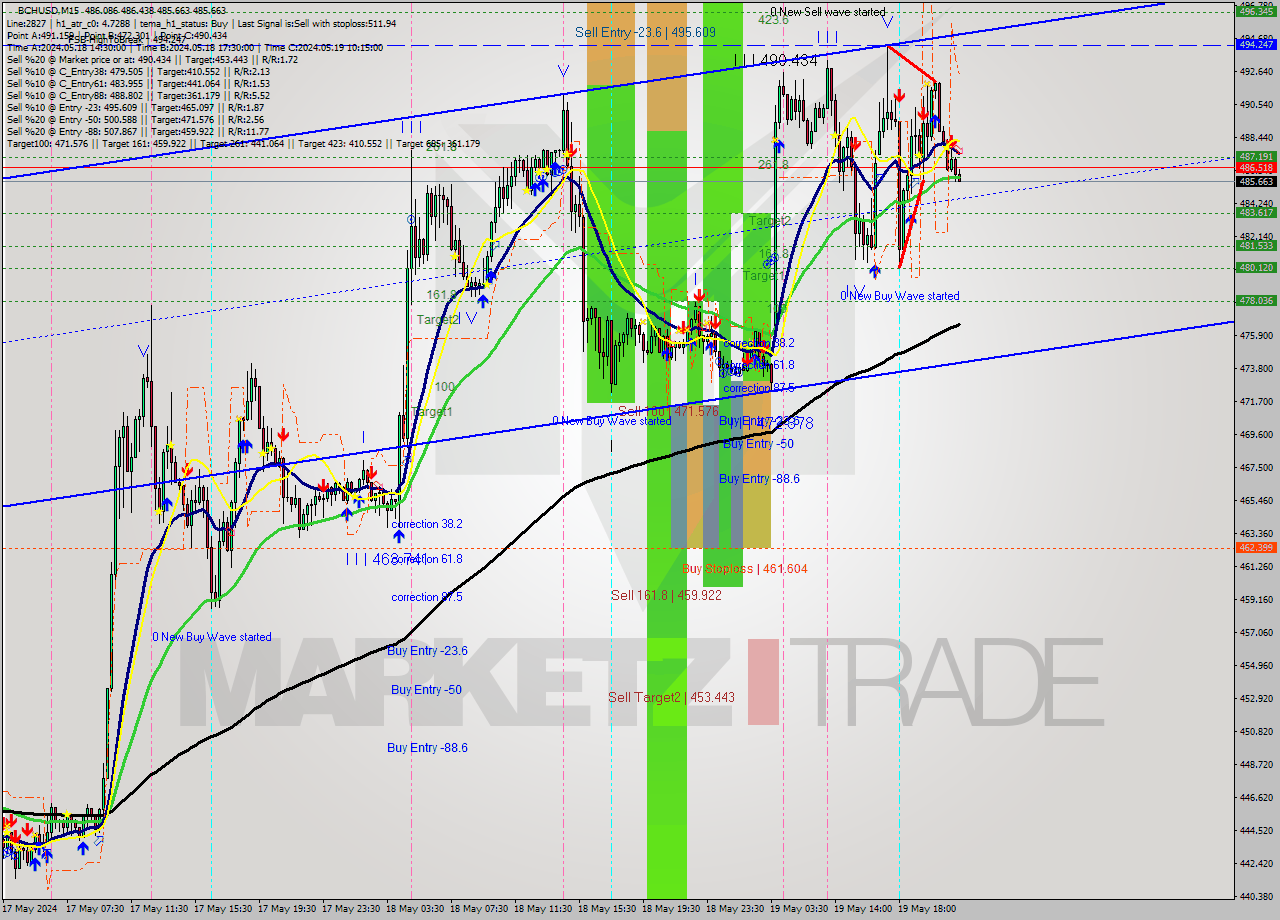Click the '19 May 03:30' time axis label

click(800, 909)
